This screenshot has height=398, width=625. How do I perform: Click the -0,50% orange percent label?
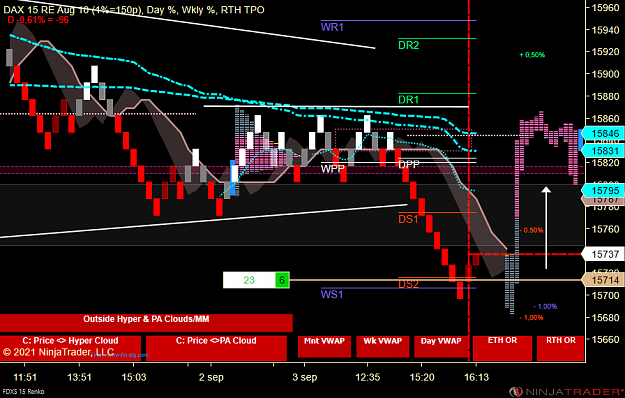[x=531, y=230]
